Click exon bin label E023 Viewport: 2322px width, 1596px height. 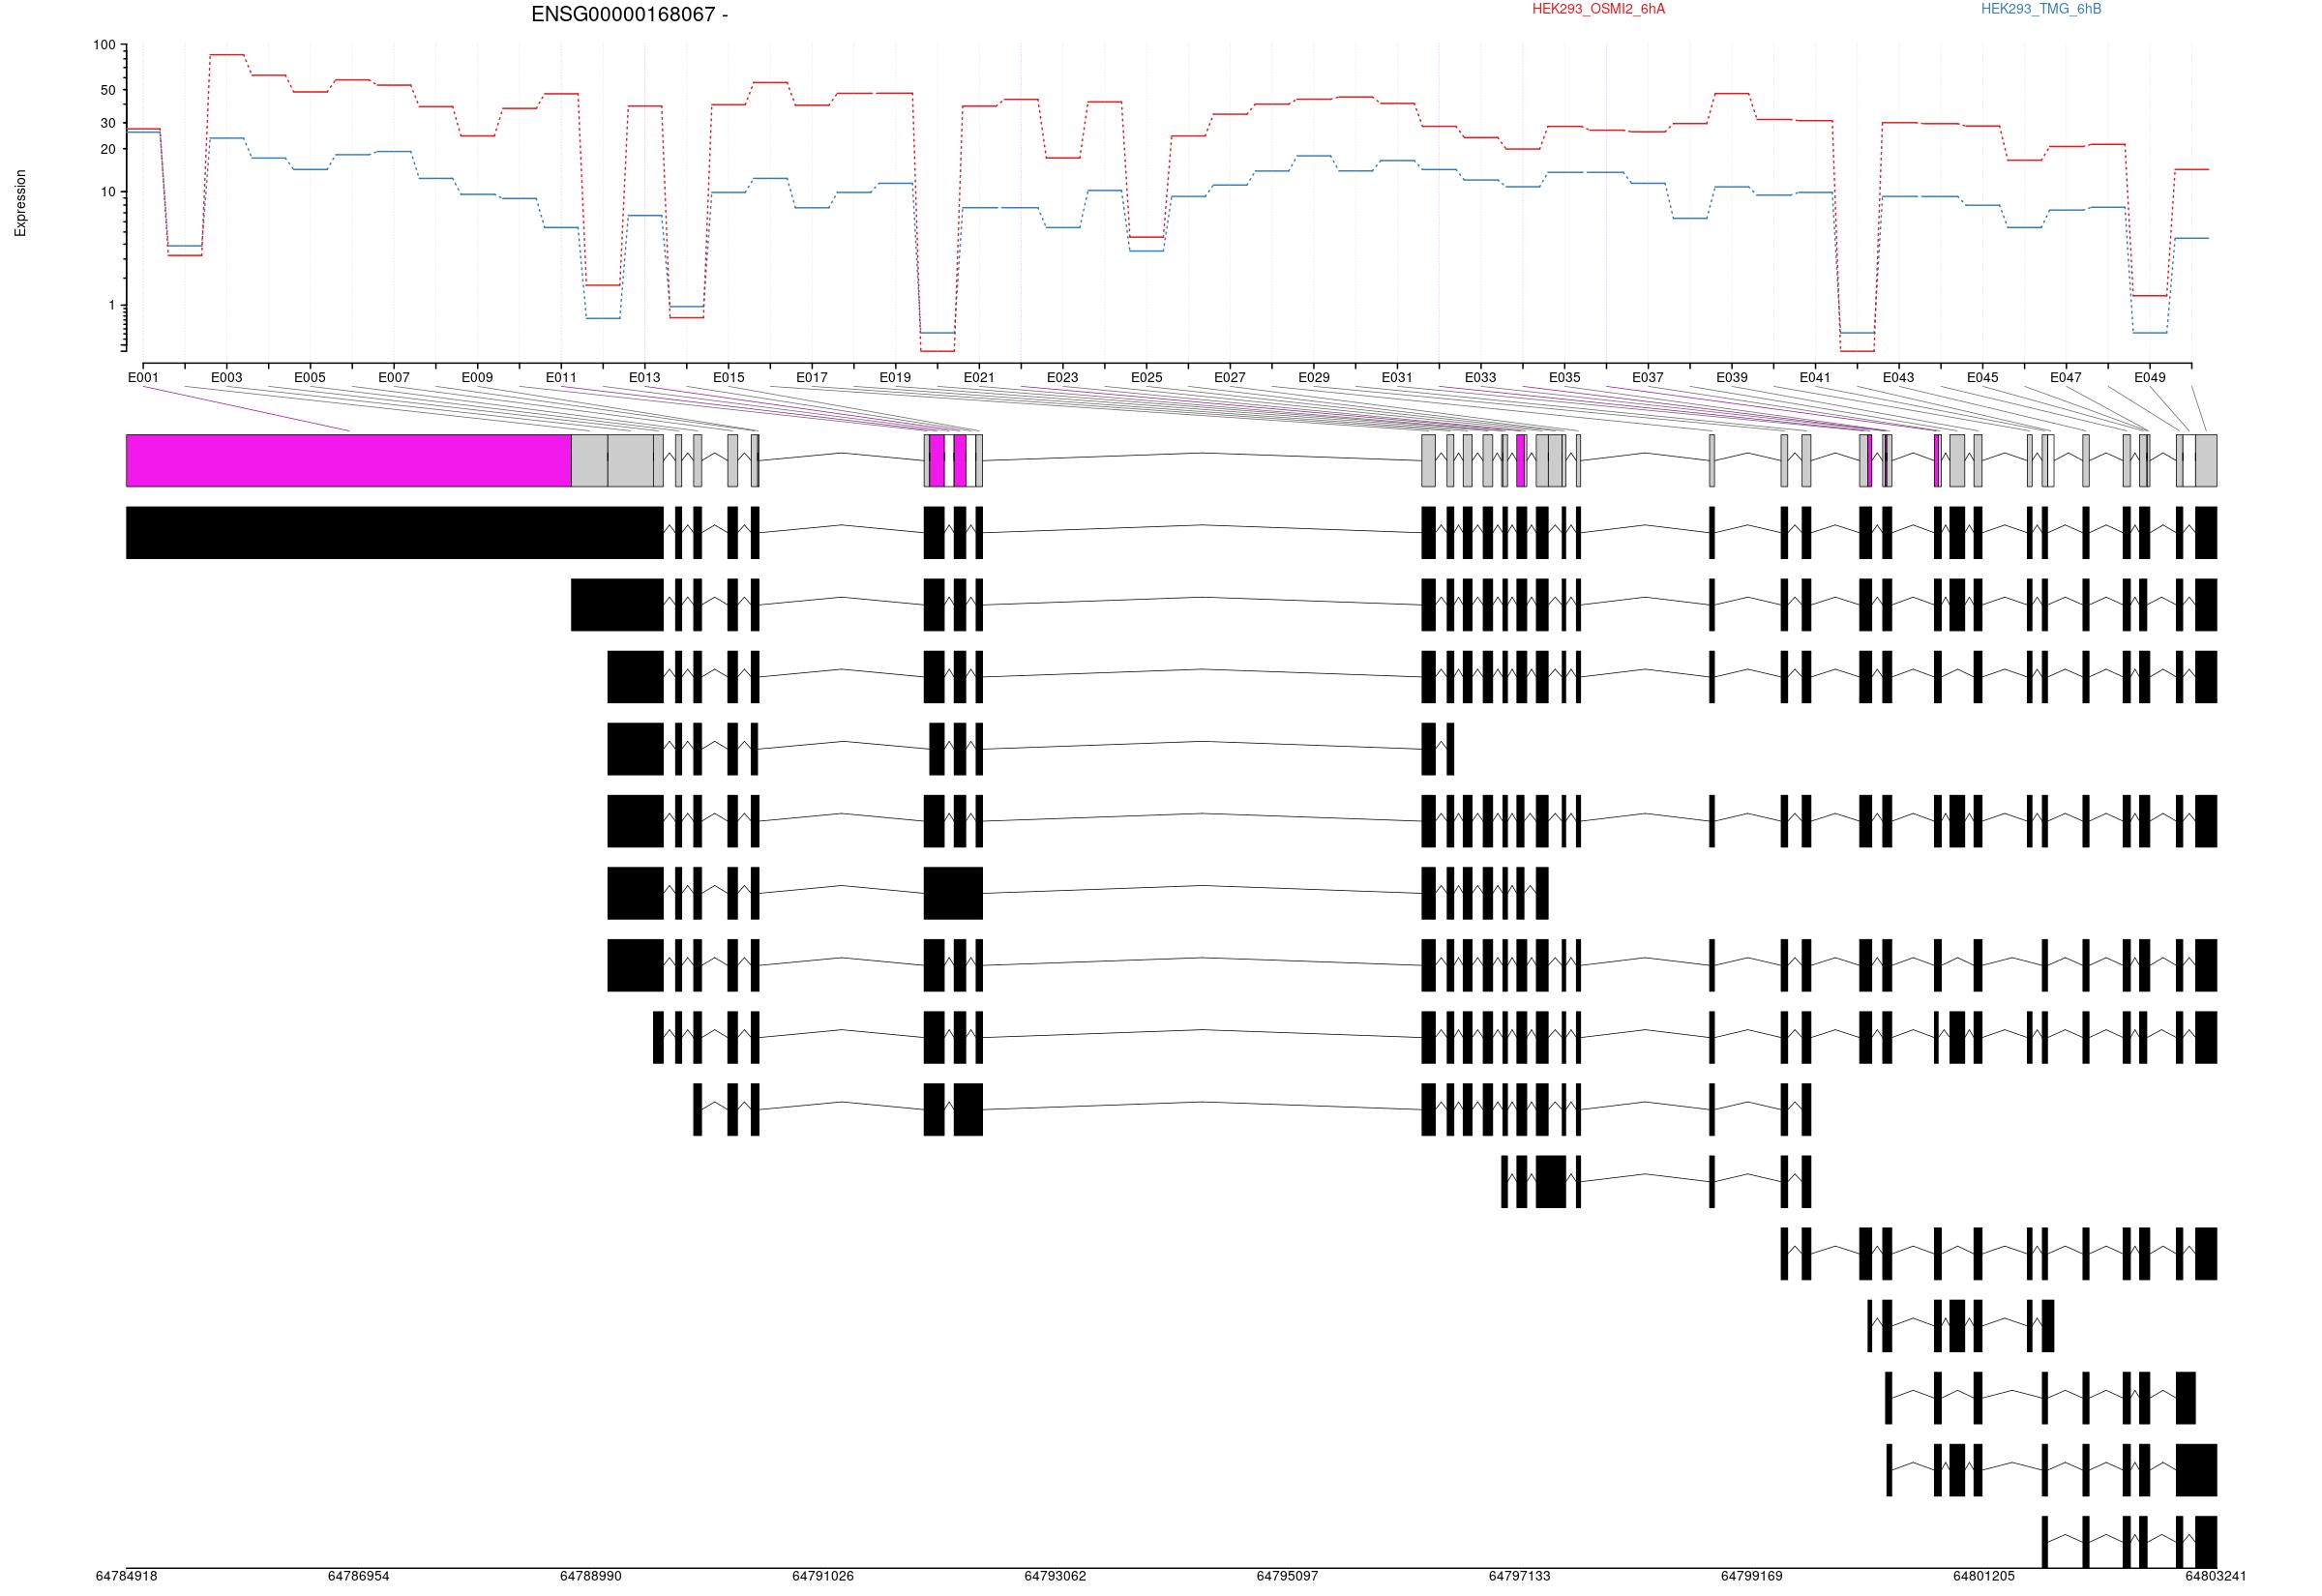click(1063, 377)
